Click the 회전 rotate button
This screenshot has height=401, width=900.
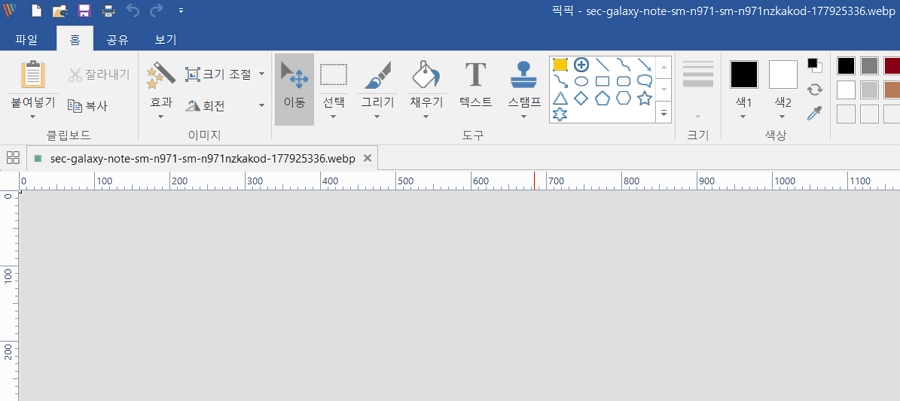[x=205, y=106]
